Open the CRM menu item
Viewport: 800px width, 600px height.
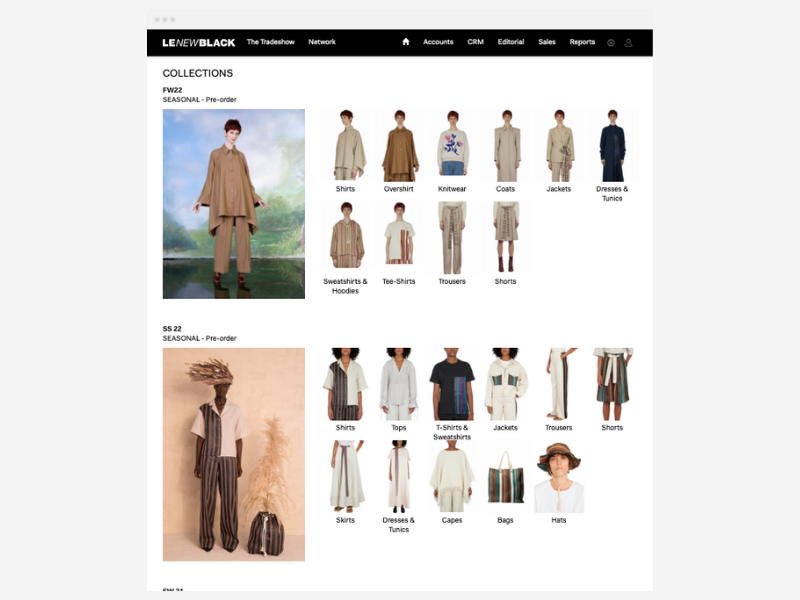(x=476, y=42)
